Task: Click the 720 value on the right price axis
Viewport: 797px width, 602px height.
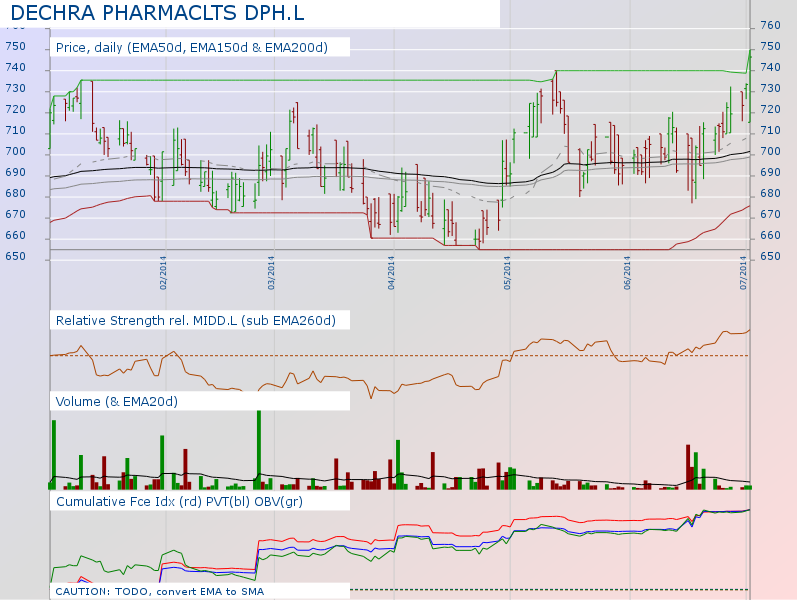Action: tap(770, 109)
